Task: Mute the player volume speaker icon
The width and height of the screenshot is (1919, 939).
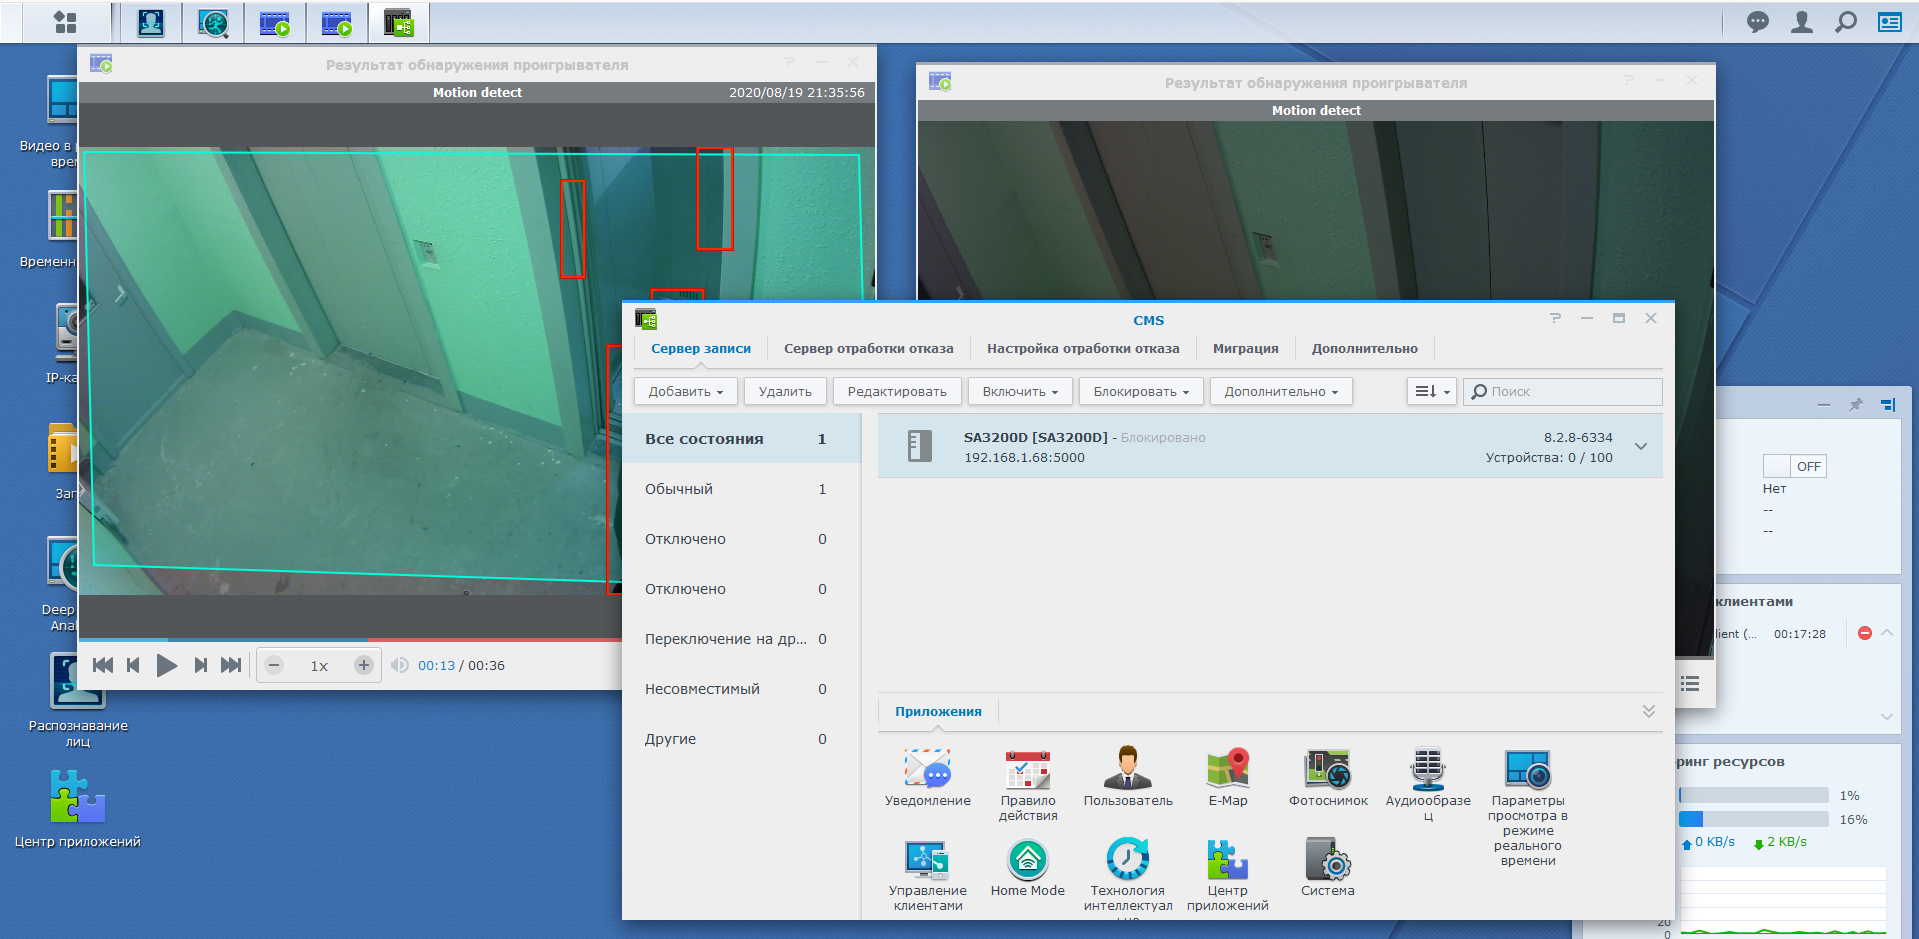Action: click(400, 665)
